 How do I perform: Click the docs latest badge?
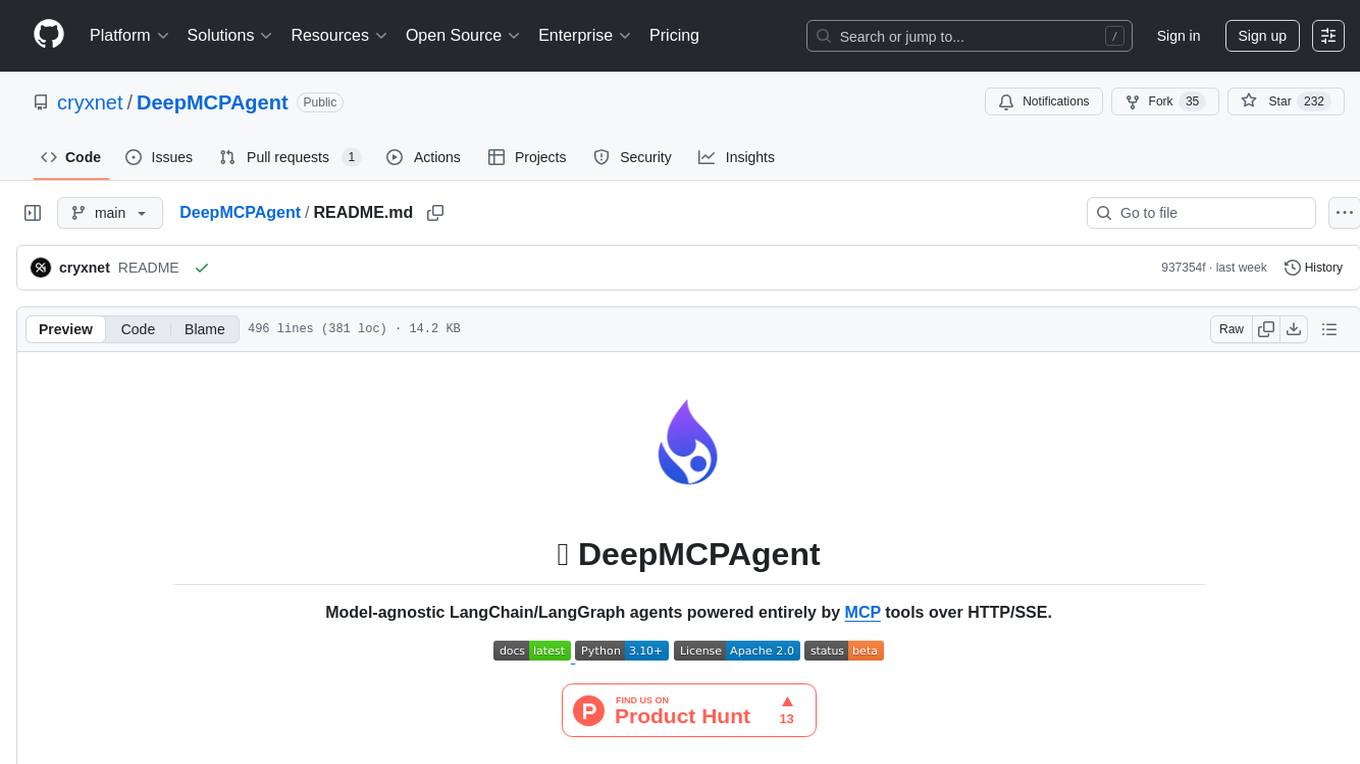click(x=532, y=651)
